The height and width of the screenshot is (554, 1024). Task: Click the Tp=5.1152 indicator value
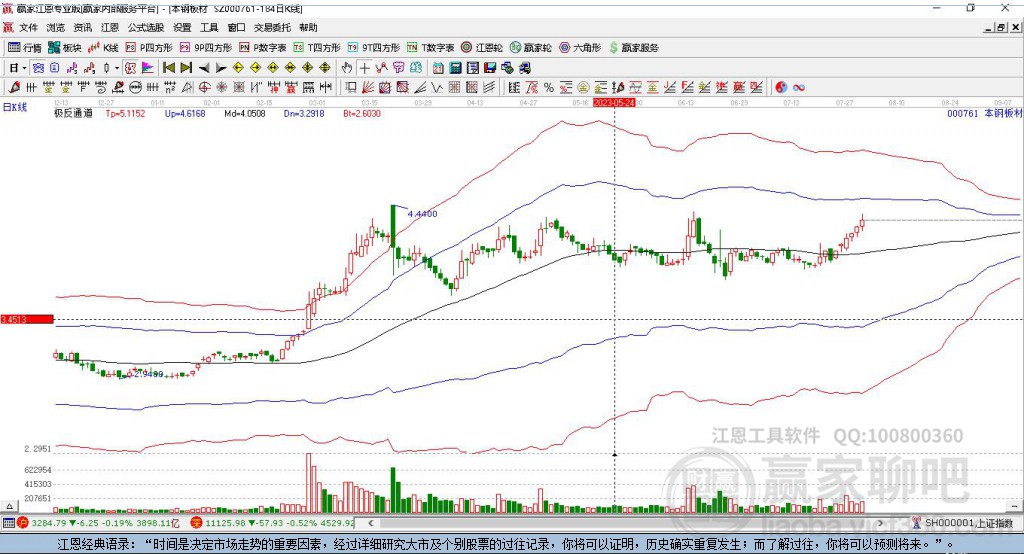[125, 113]
